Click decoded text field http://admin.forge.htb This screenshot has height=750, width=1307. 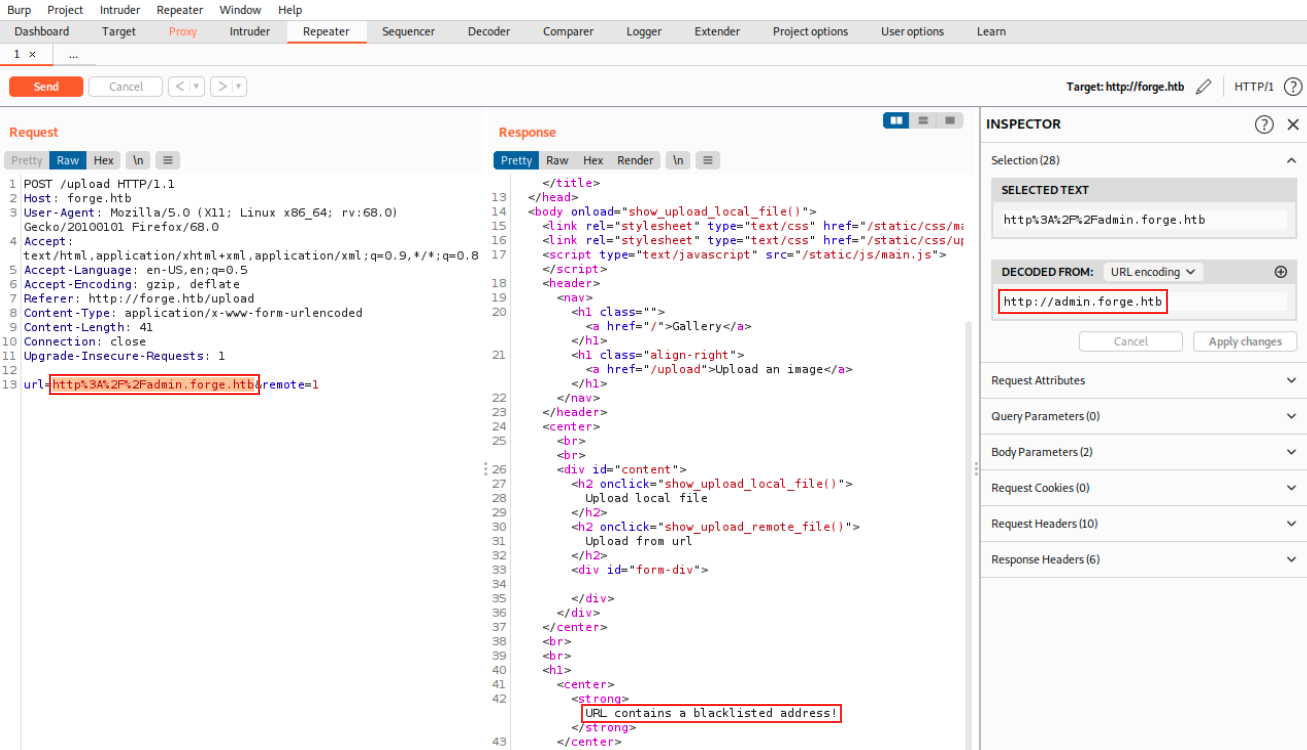click(1142, 302)
